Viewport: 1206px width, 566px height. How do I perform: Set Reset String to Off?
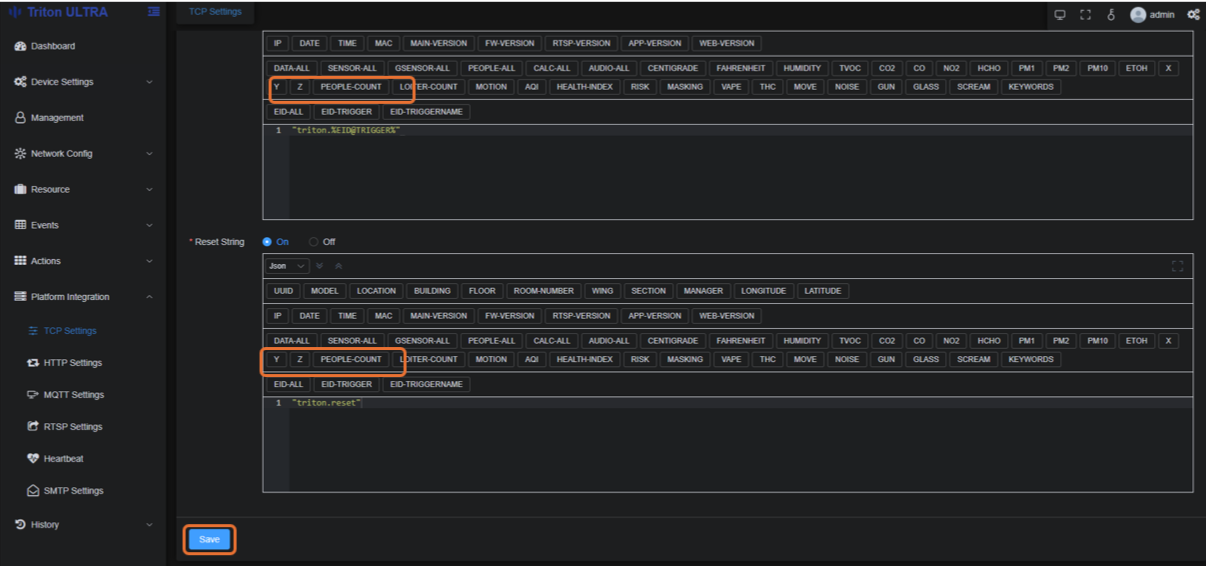point(322,242)
